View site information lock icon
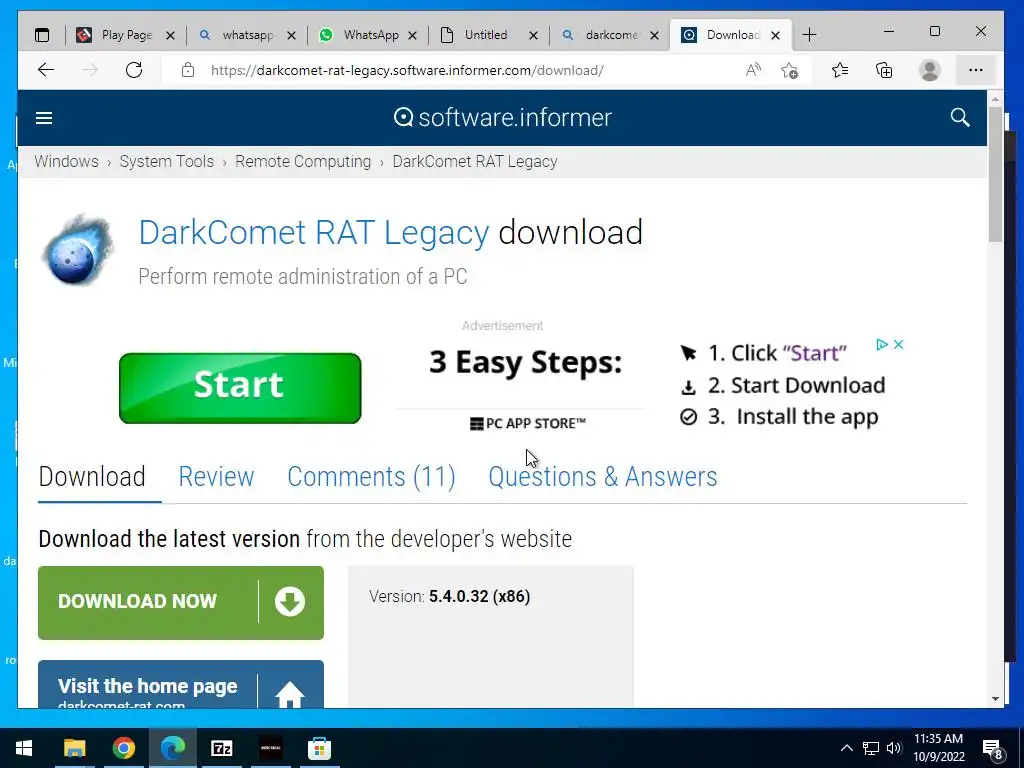 pos(188,70)
